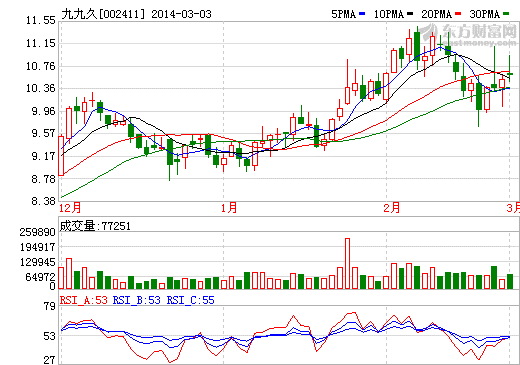
Task: Click the 成交量:77251 volume label
Action: click(95, 226)
